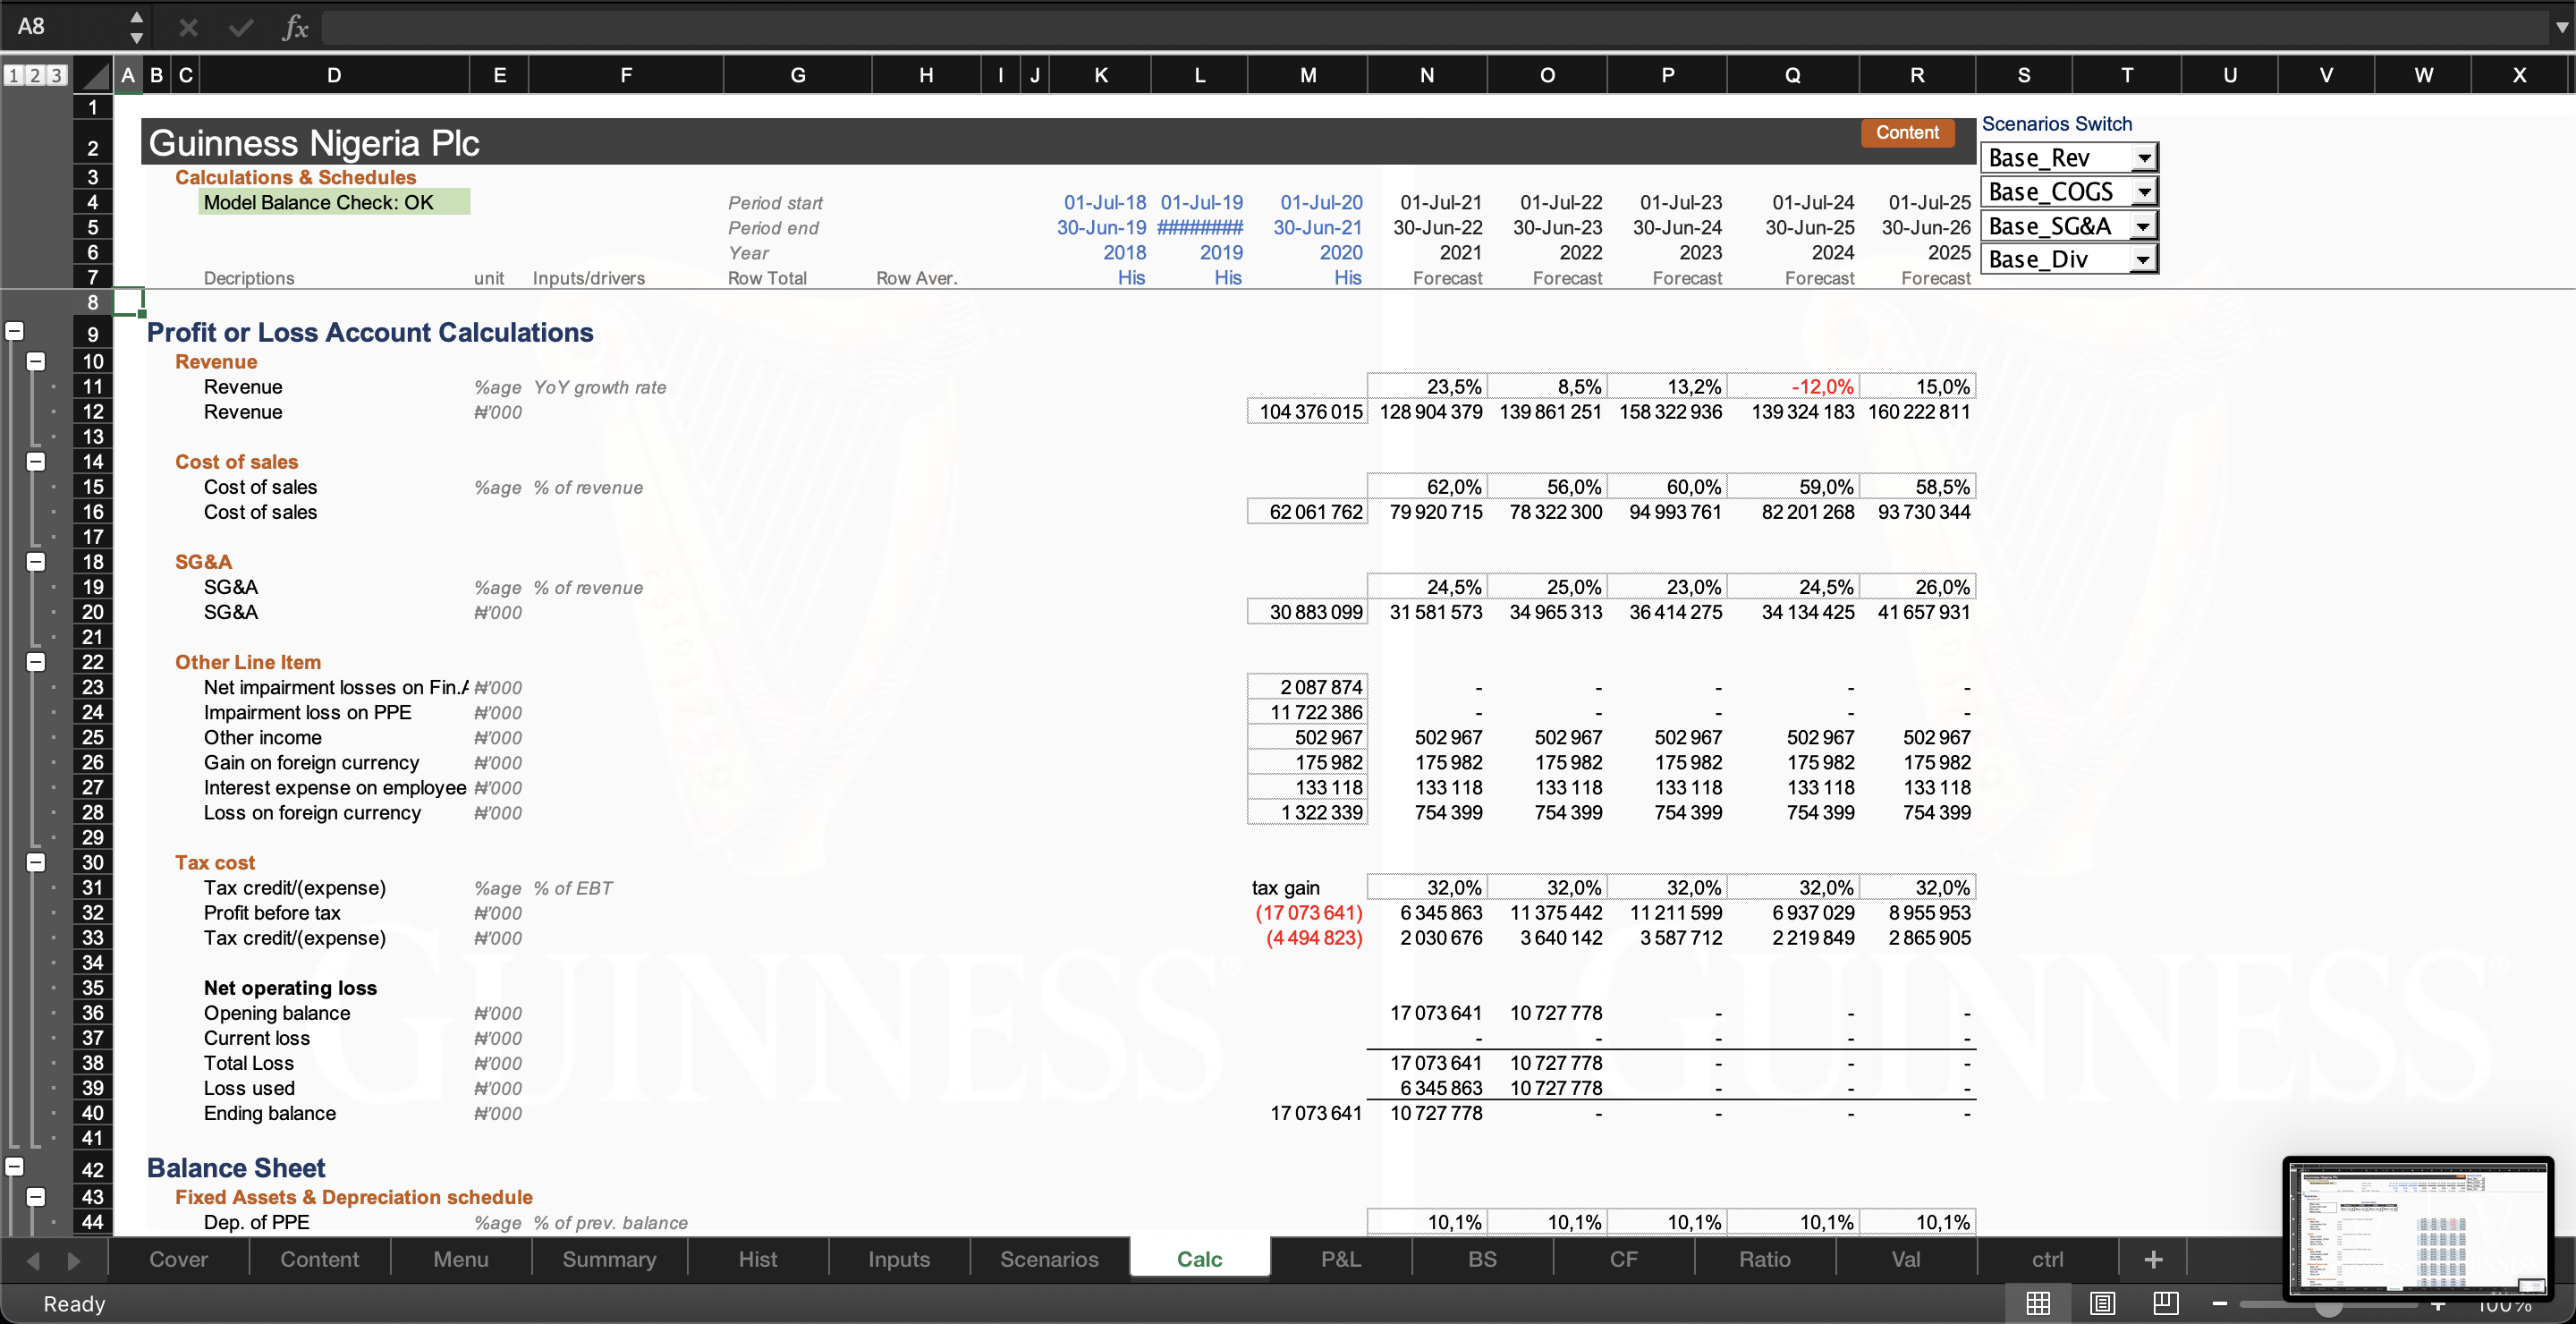Select column N header

pos(1427,75)
